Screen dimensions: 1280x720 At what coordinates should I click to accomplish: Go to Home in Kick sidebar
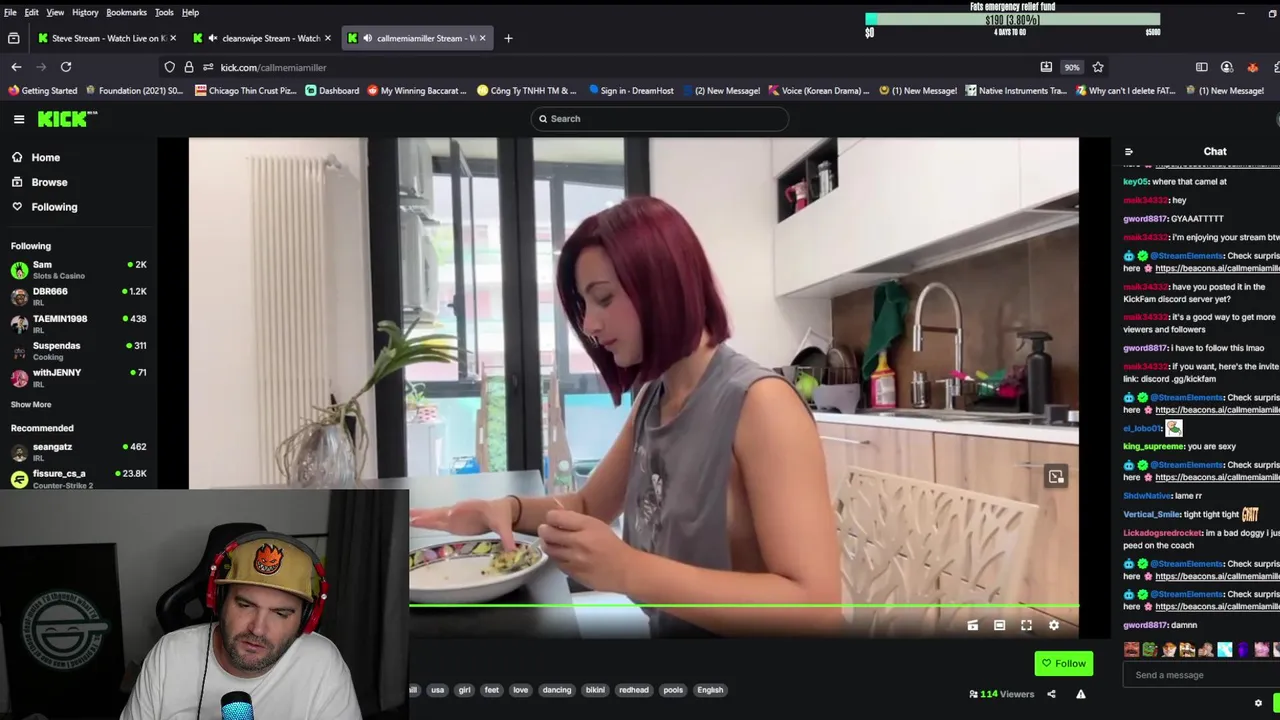coord(36,157)
